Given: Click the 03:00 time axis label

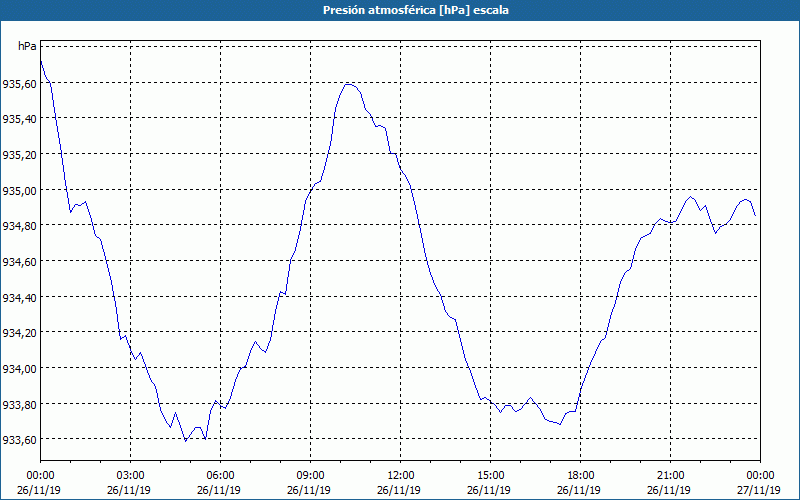Looking at the screenshot, I should 131,476.
